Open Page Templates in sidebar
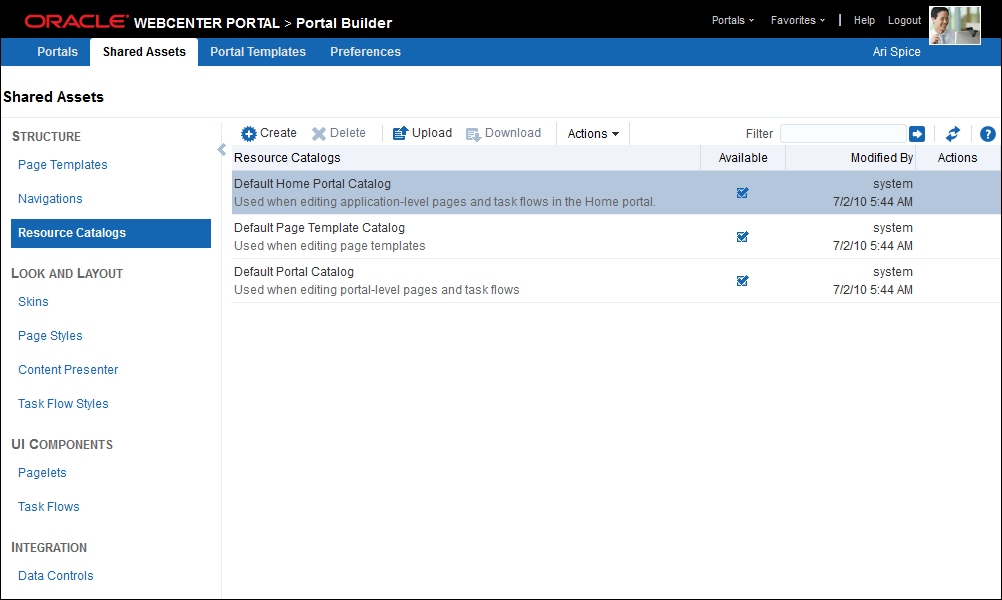Image resolution: width=1002 pixels, height=600 pixels. click(x=63, y=165)
